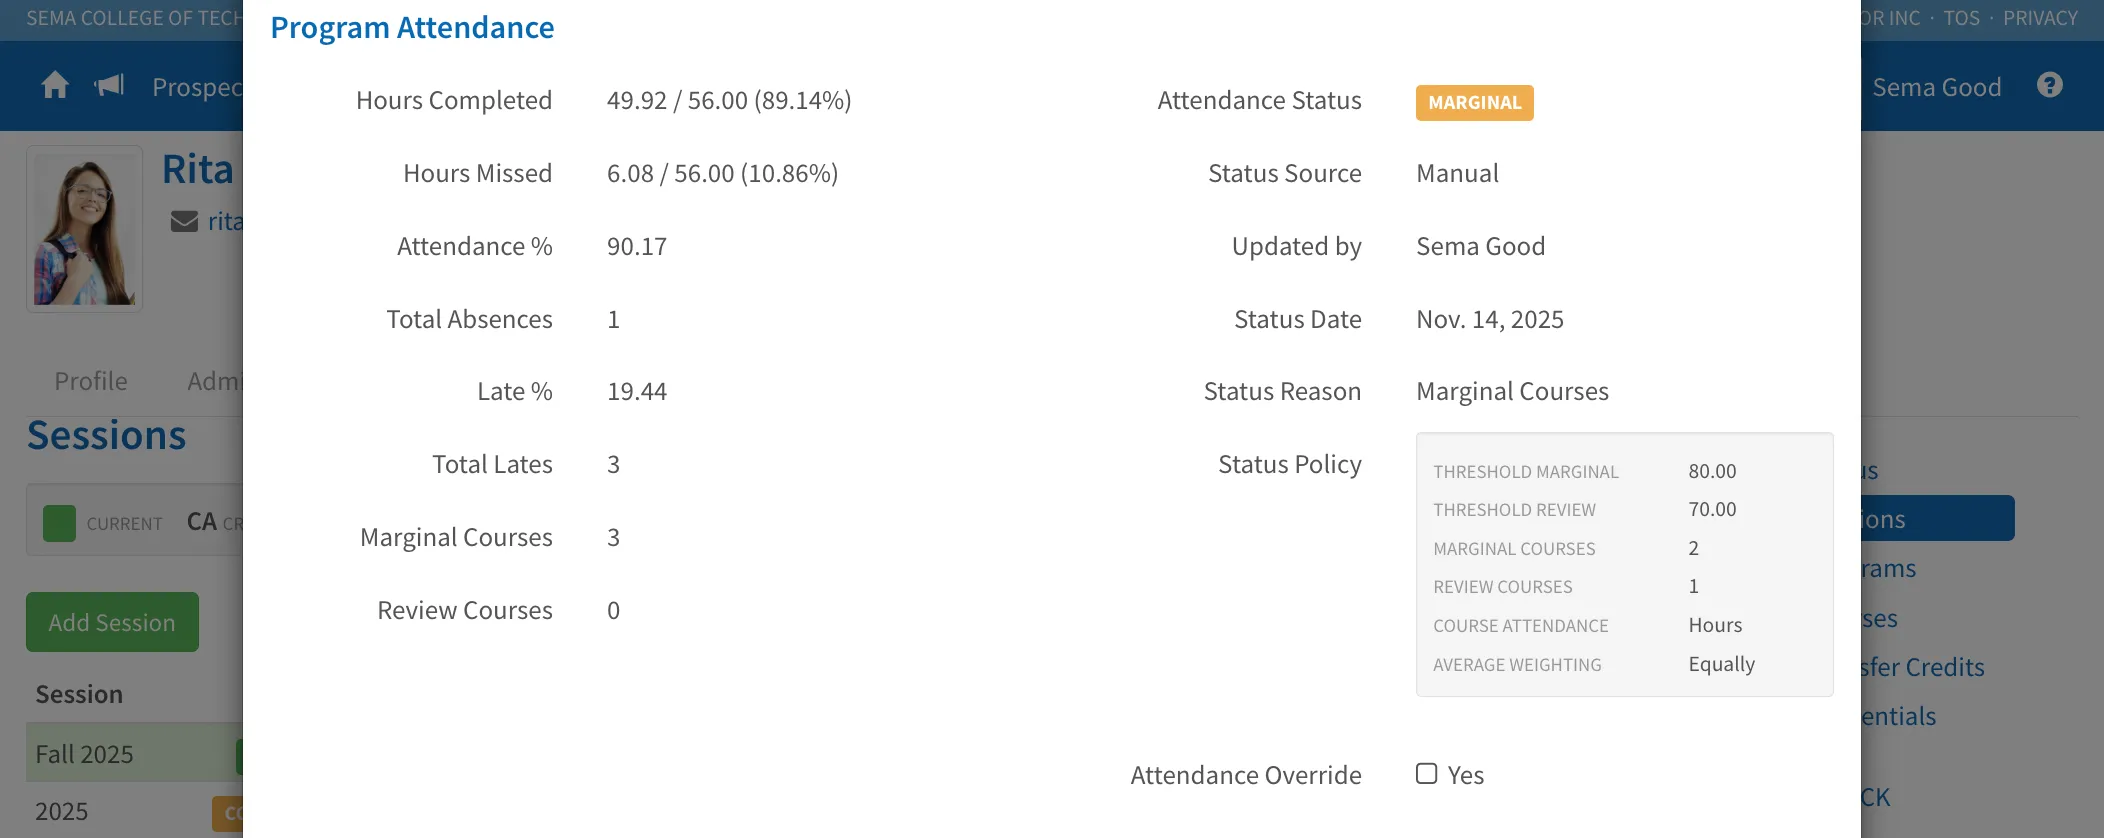
Task: Open the Prospects menu item
Action: tap(197, 87)
